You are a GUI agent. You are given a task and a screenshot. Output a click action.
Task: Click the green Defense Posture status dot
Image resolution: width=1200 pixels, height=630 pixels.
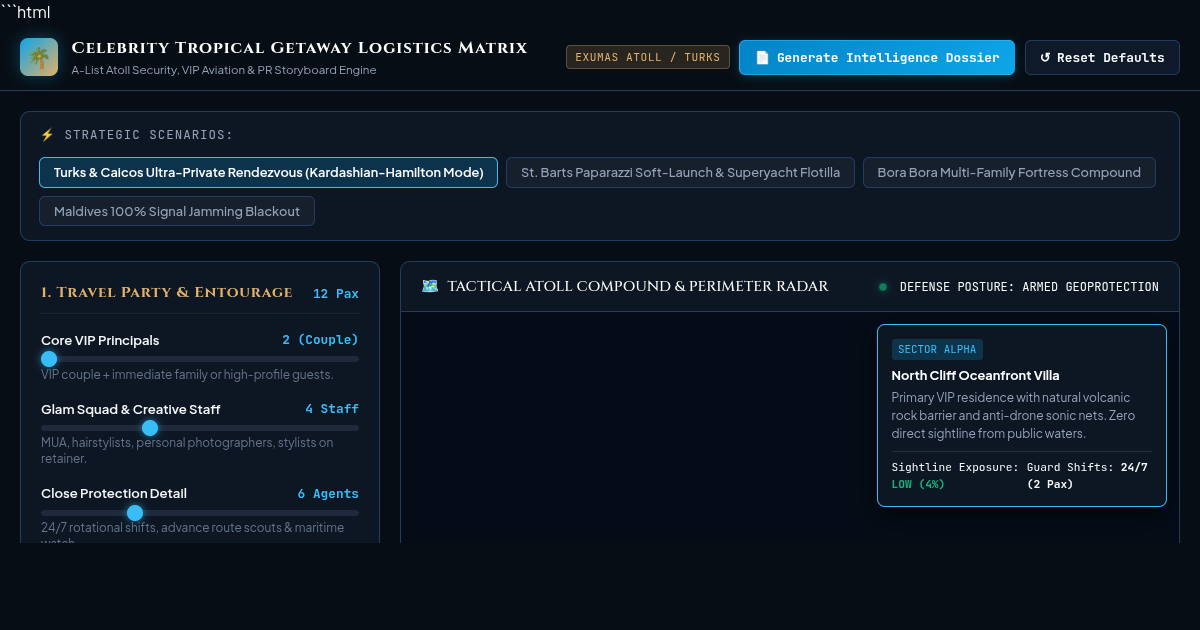click(883, 287)
